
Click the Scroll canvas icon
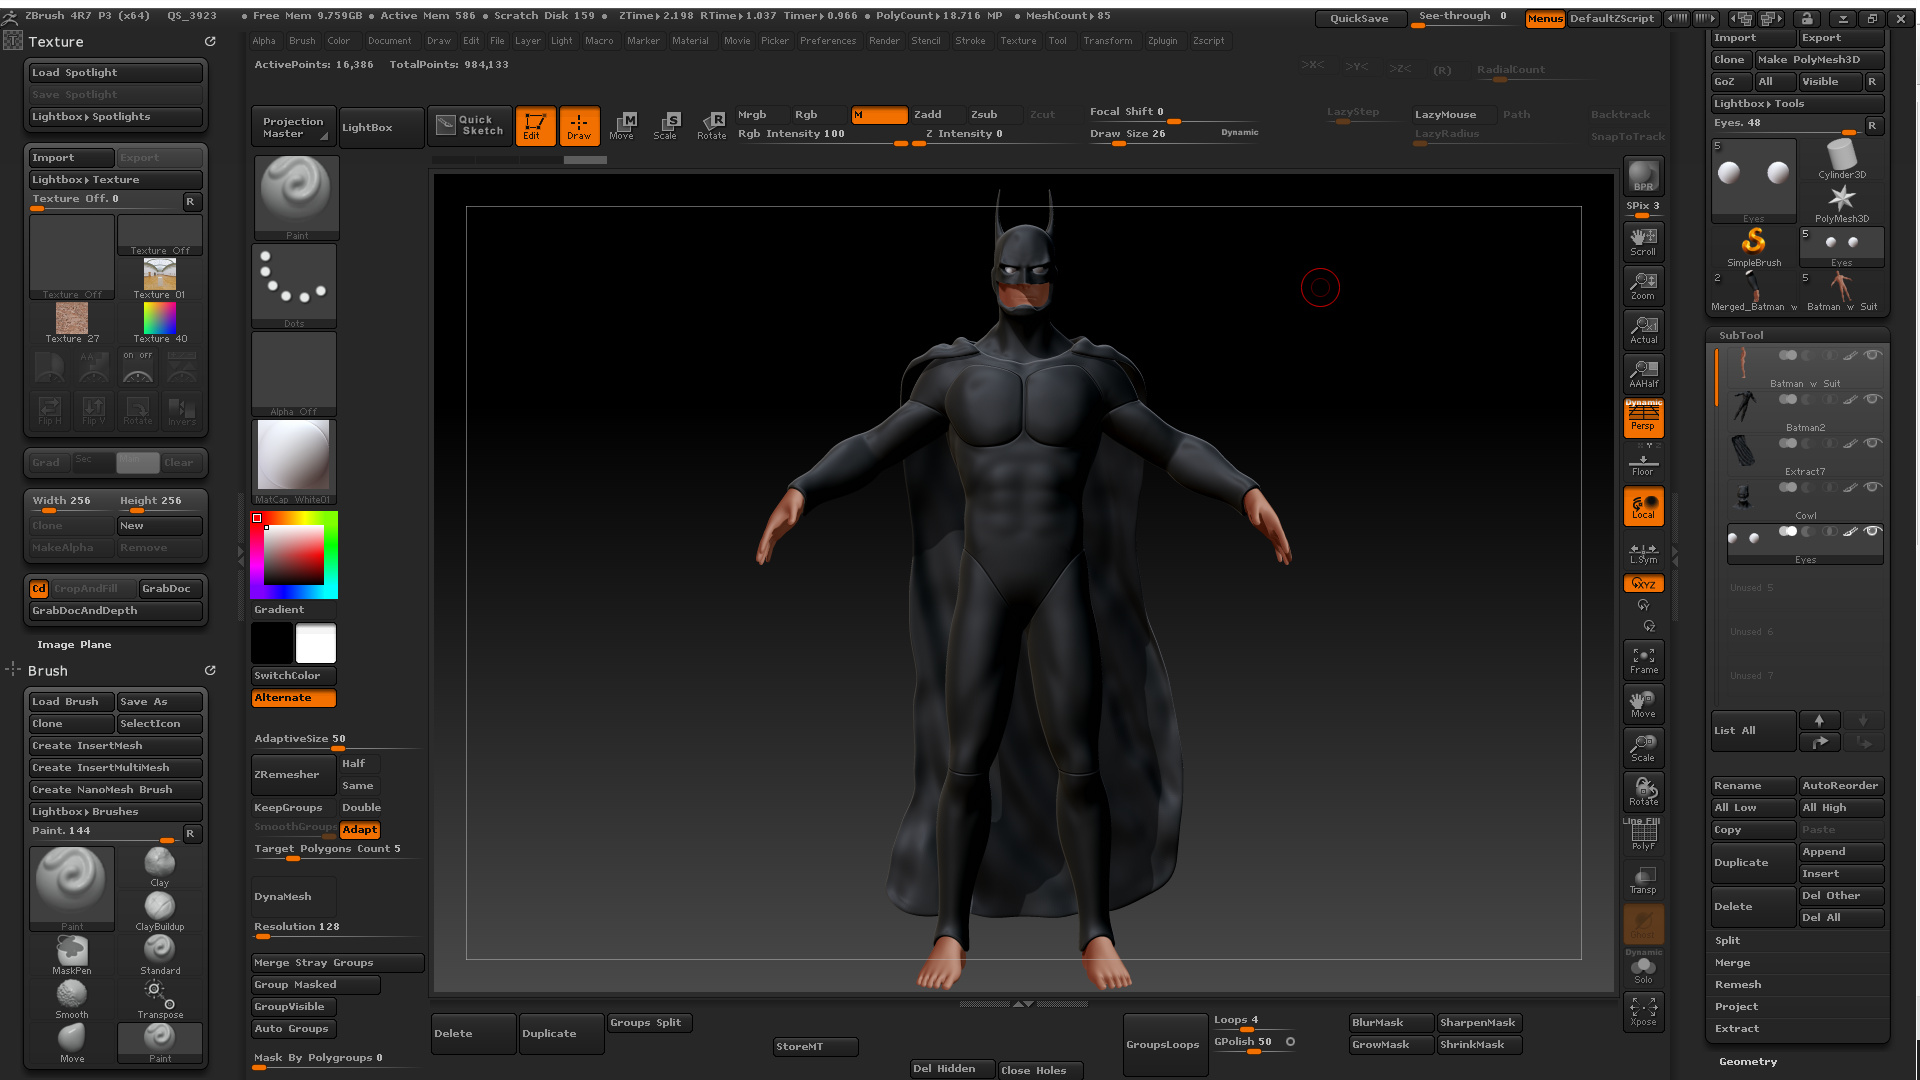(x=1643, y=242)
